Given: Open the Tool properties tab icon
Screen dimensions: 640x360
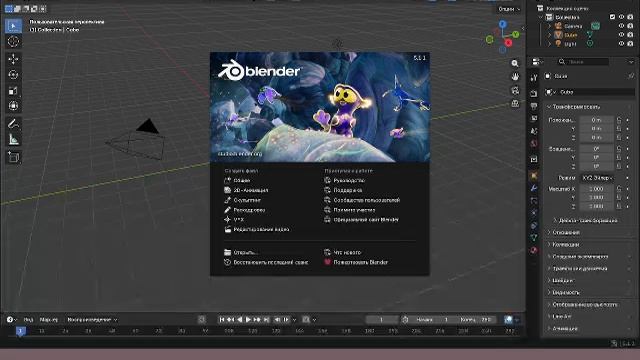Looking at the screenshot, I should (534, 78).
